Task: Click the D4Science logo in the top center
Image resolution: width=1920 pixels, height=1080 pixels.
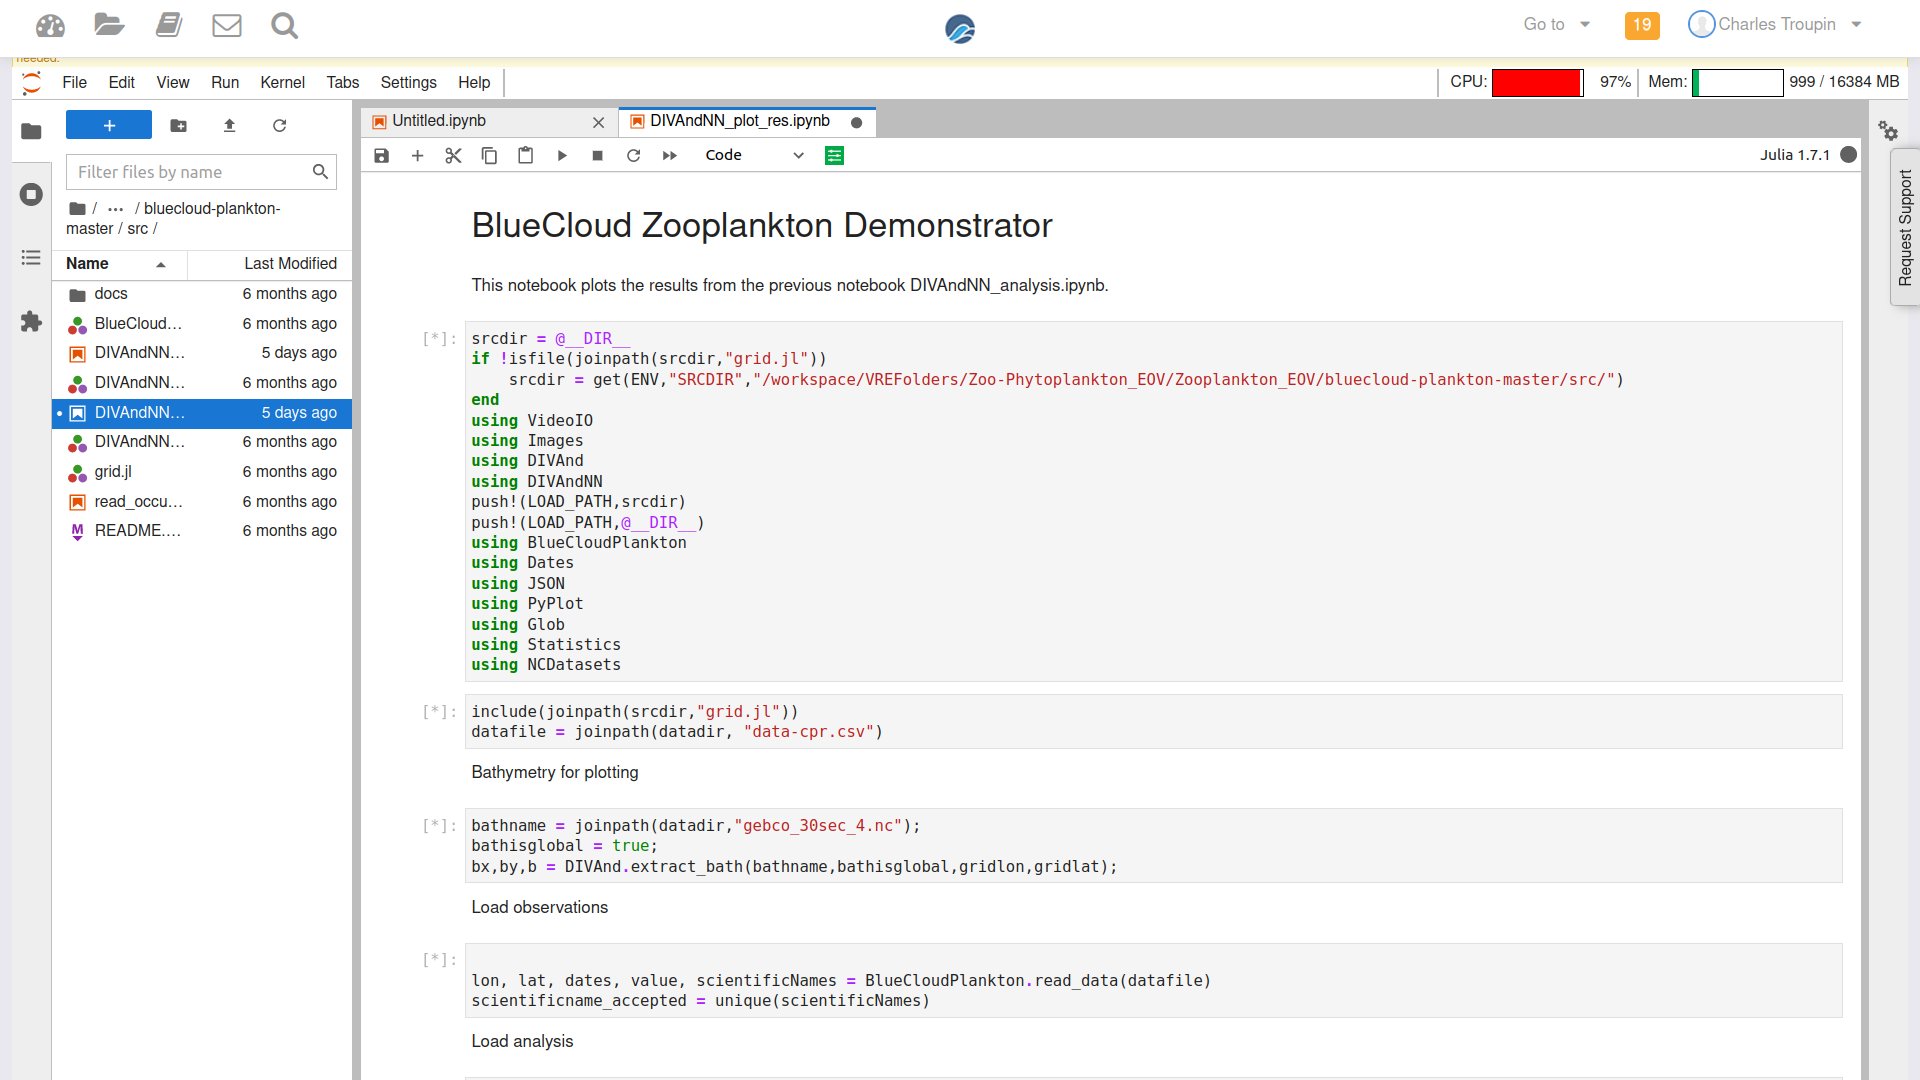Action: pyautogui.click(x=960, y=29)
